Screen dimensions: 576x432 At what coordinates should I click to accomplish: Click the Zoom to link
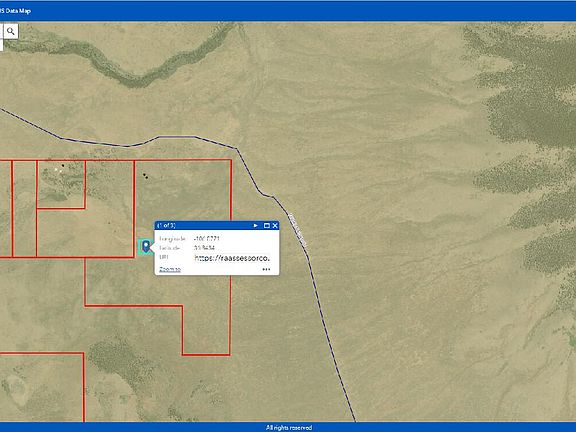point(170,269)
